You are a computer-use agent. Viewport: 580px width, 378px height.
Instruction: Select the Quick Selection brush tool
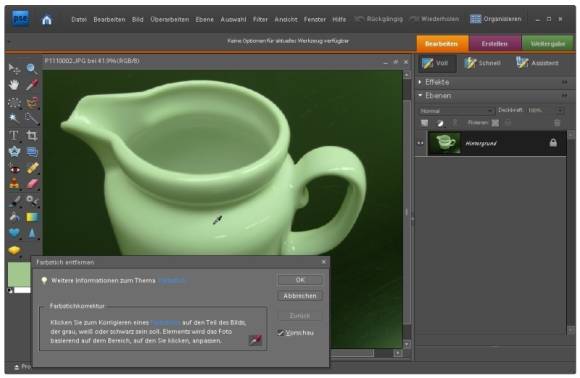point(32,118)
